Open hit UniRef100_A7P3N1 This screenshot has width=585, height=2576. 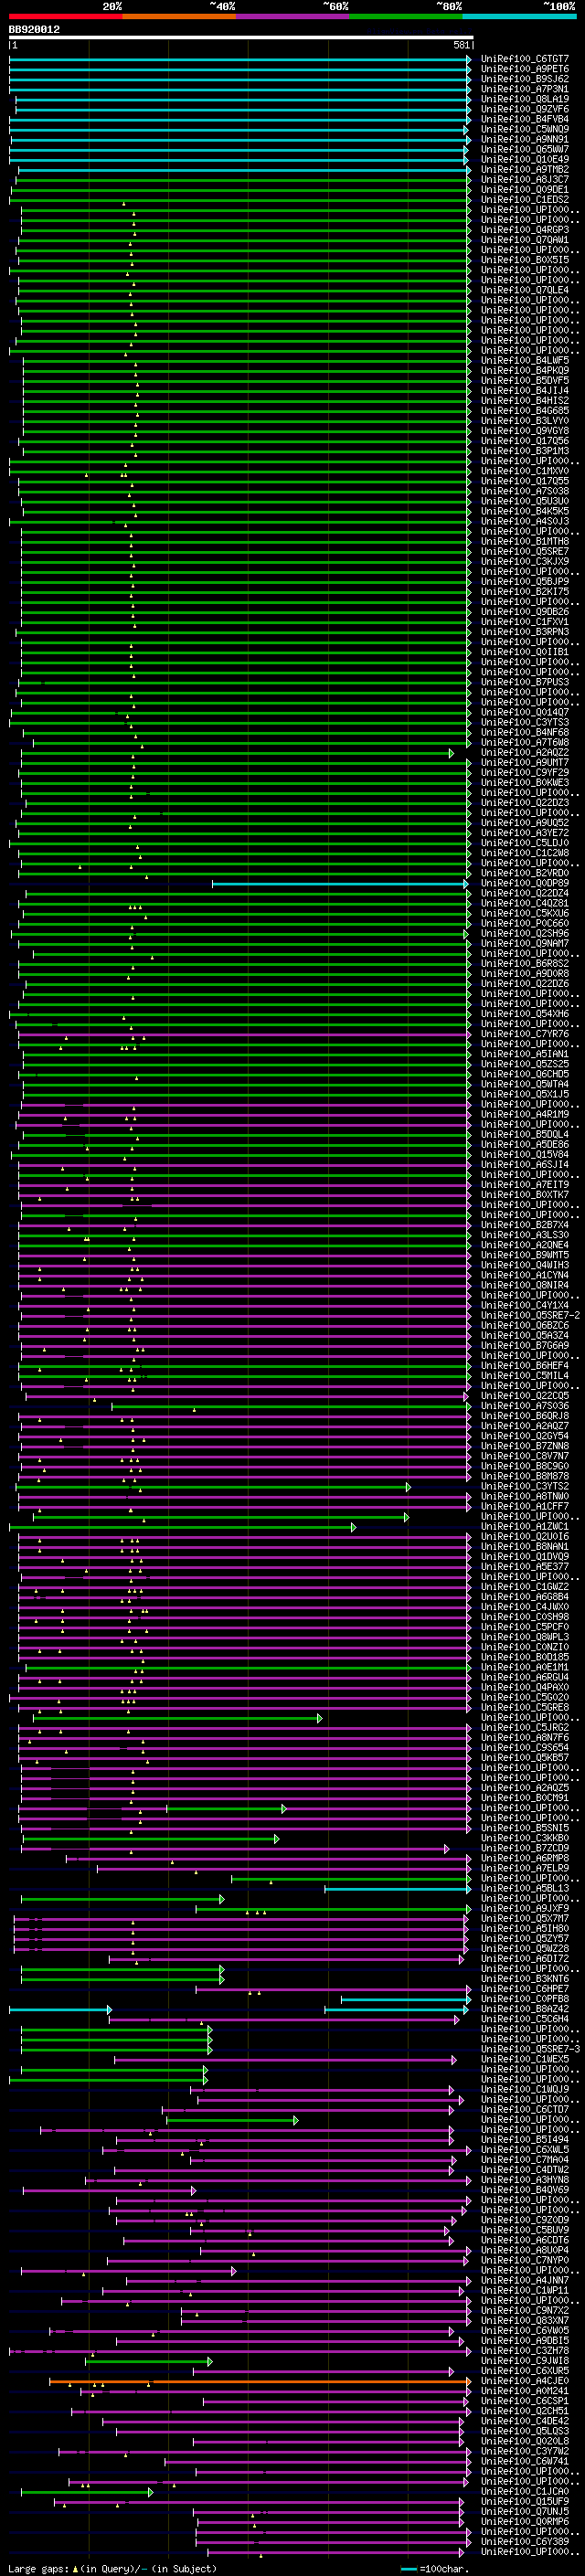(524, 89)
